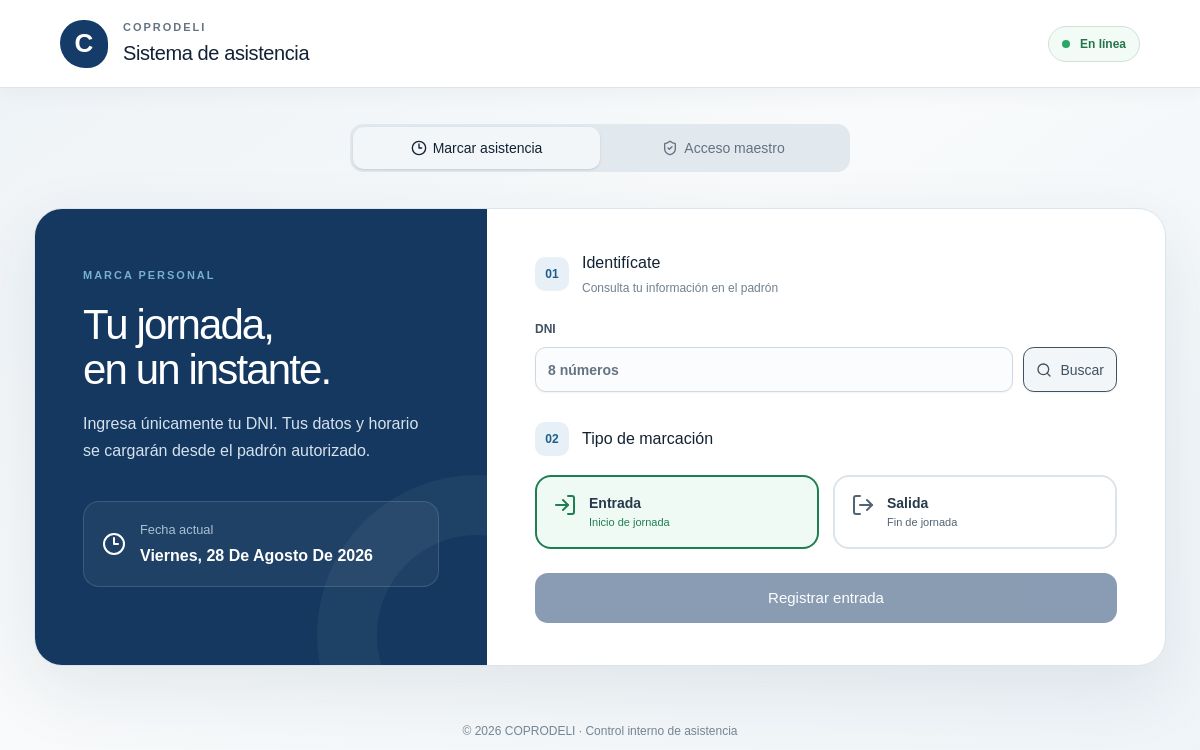Click the step 02 badge
The height and width of the screenshot is (750, 1200).
(552, 439)
